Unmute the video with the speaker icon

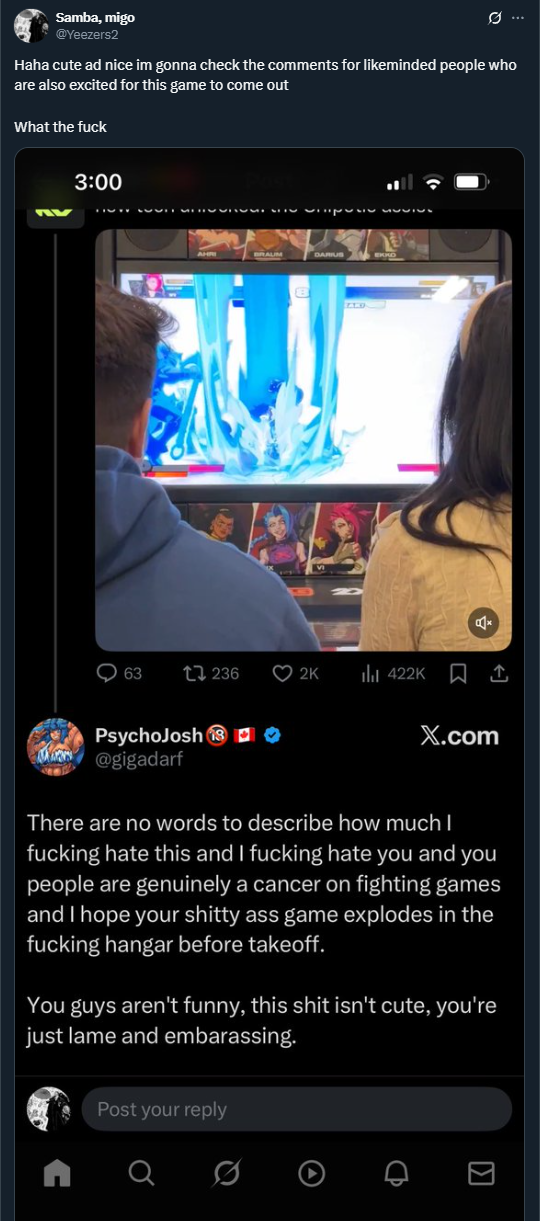click(x=483, y=623)
